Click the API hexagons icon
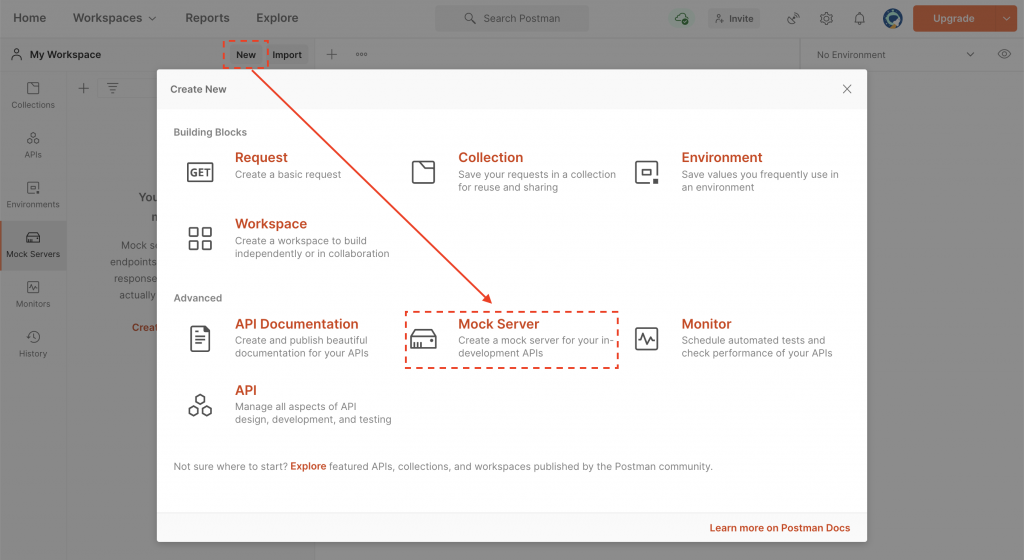 (x=200, y=405)
